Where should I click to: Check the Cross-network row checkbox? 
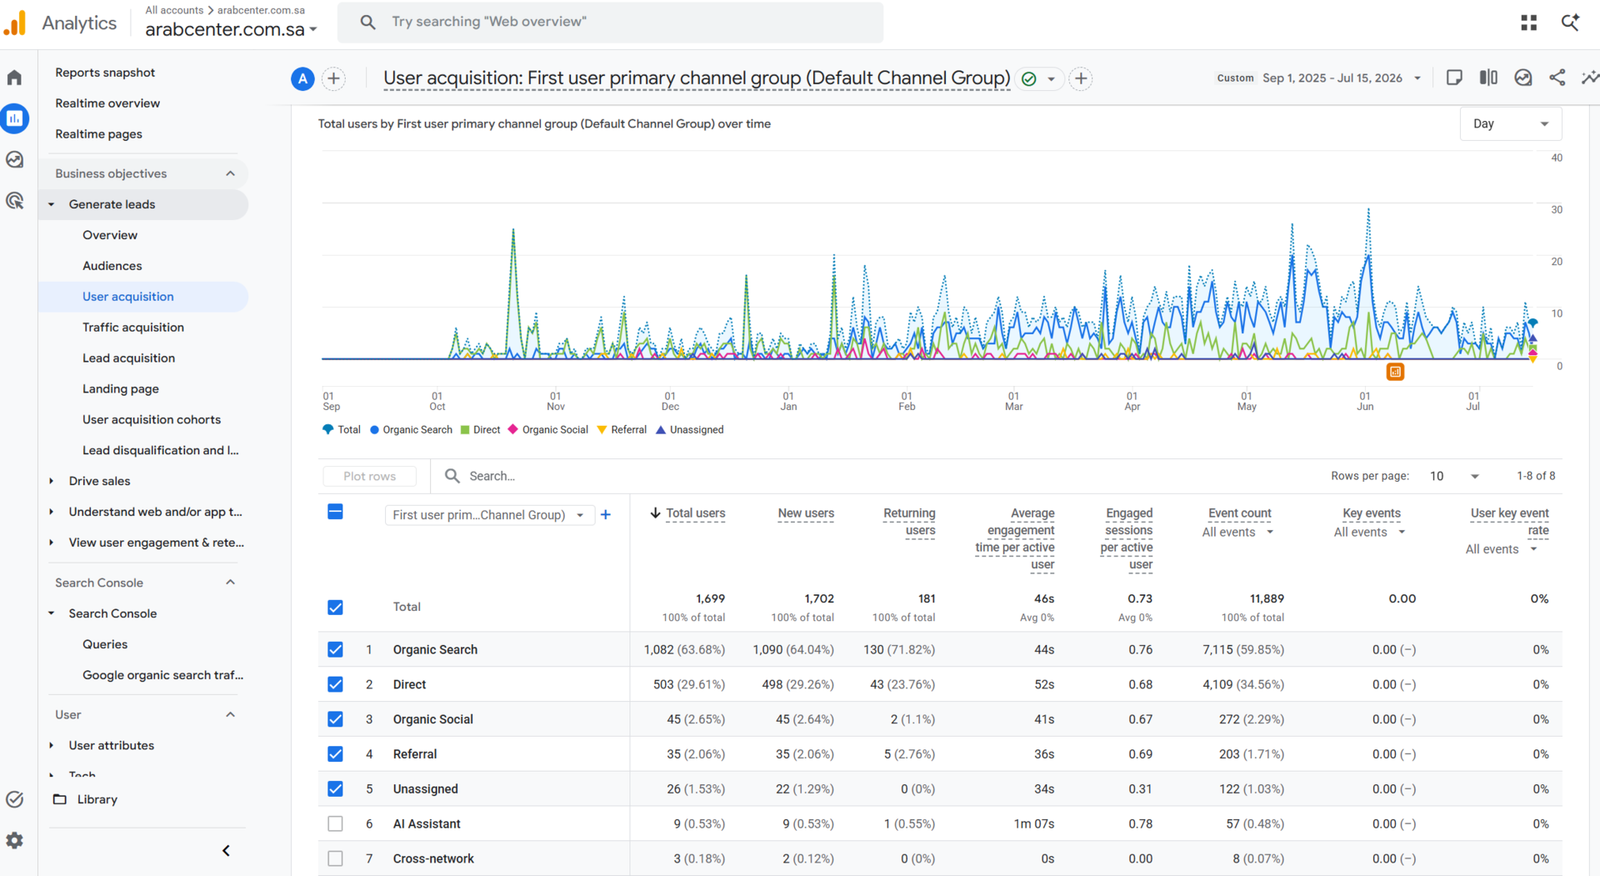tap(335, 859)
